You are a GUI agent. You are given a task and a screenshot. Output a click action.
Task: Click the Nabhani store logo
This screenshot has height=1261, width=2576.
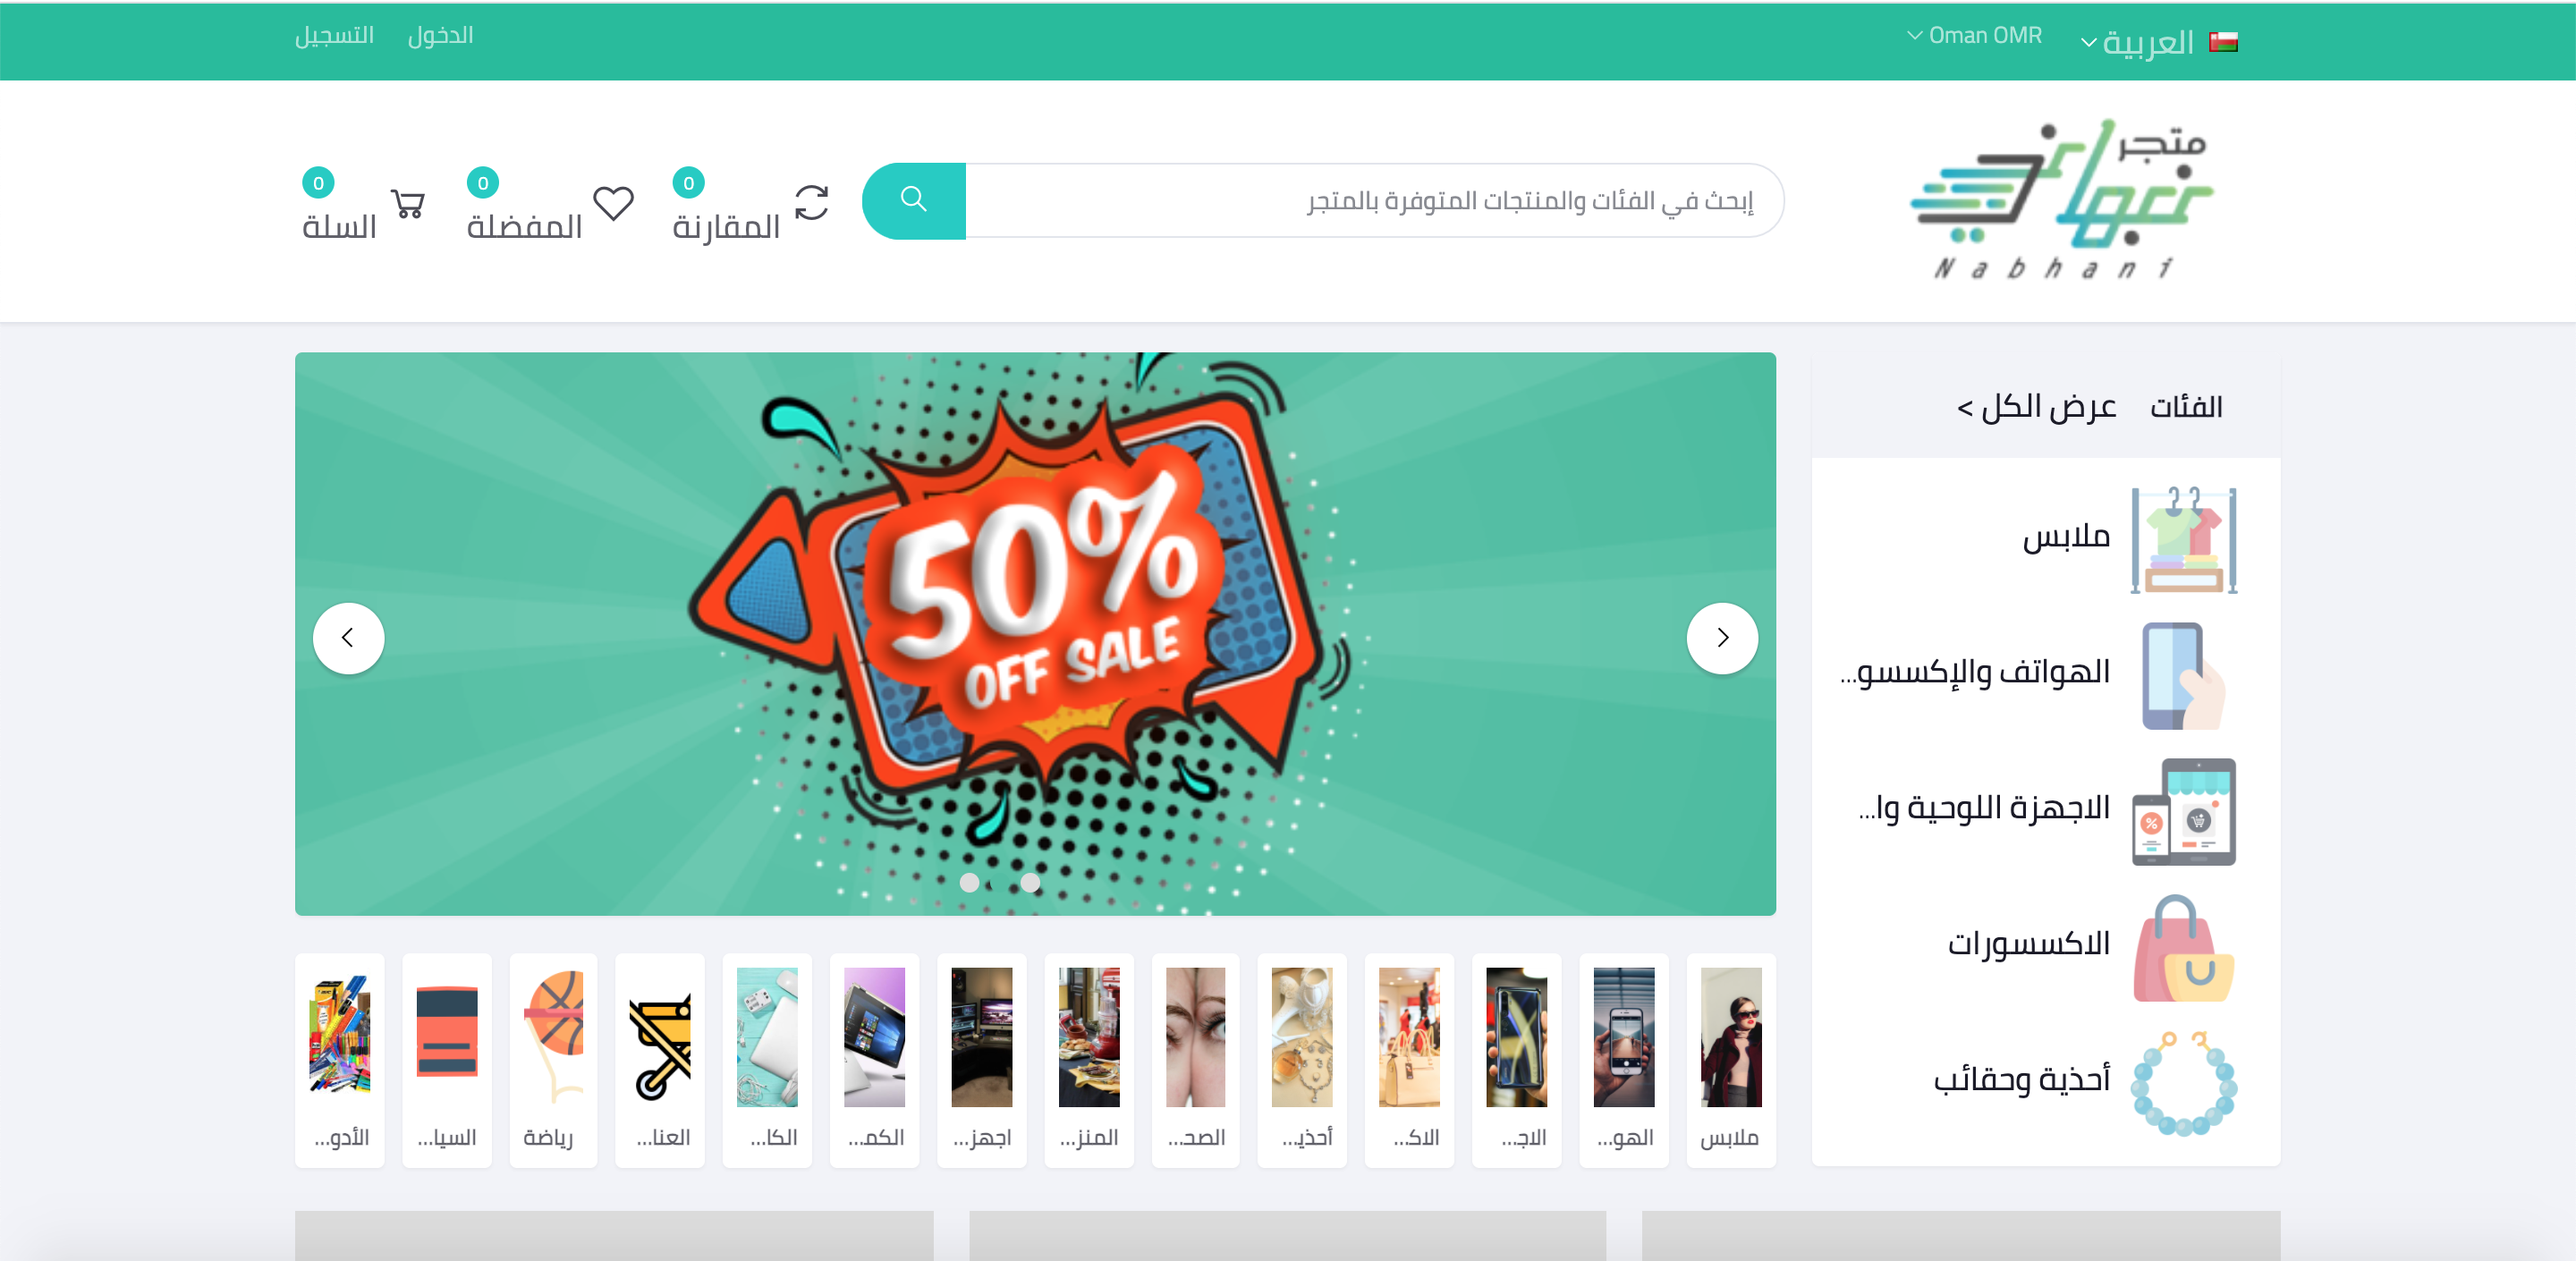[x=2061, y=199]
